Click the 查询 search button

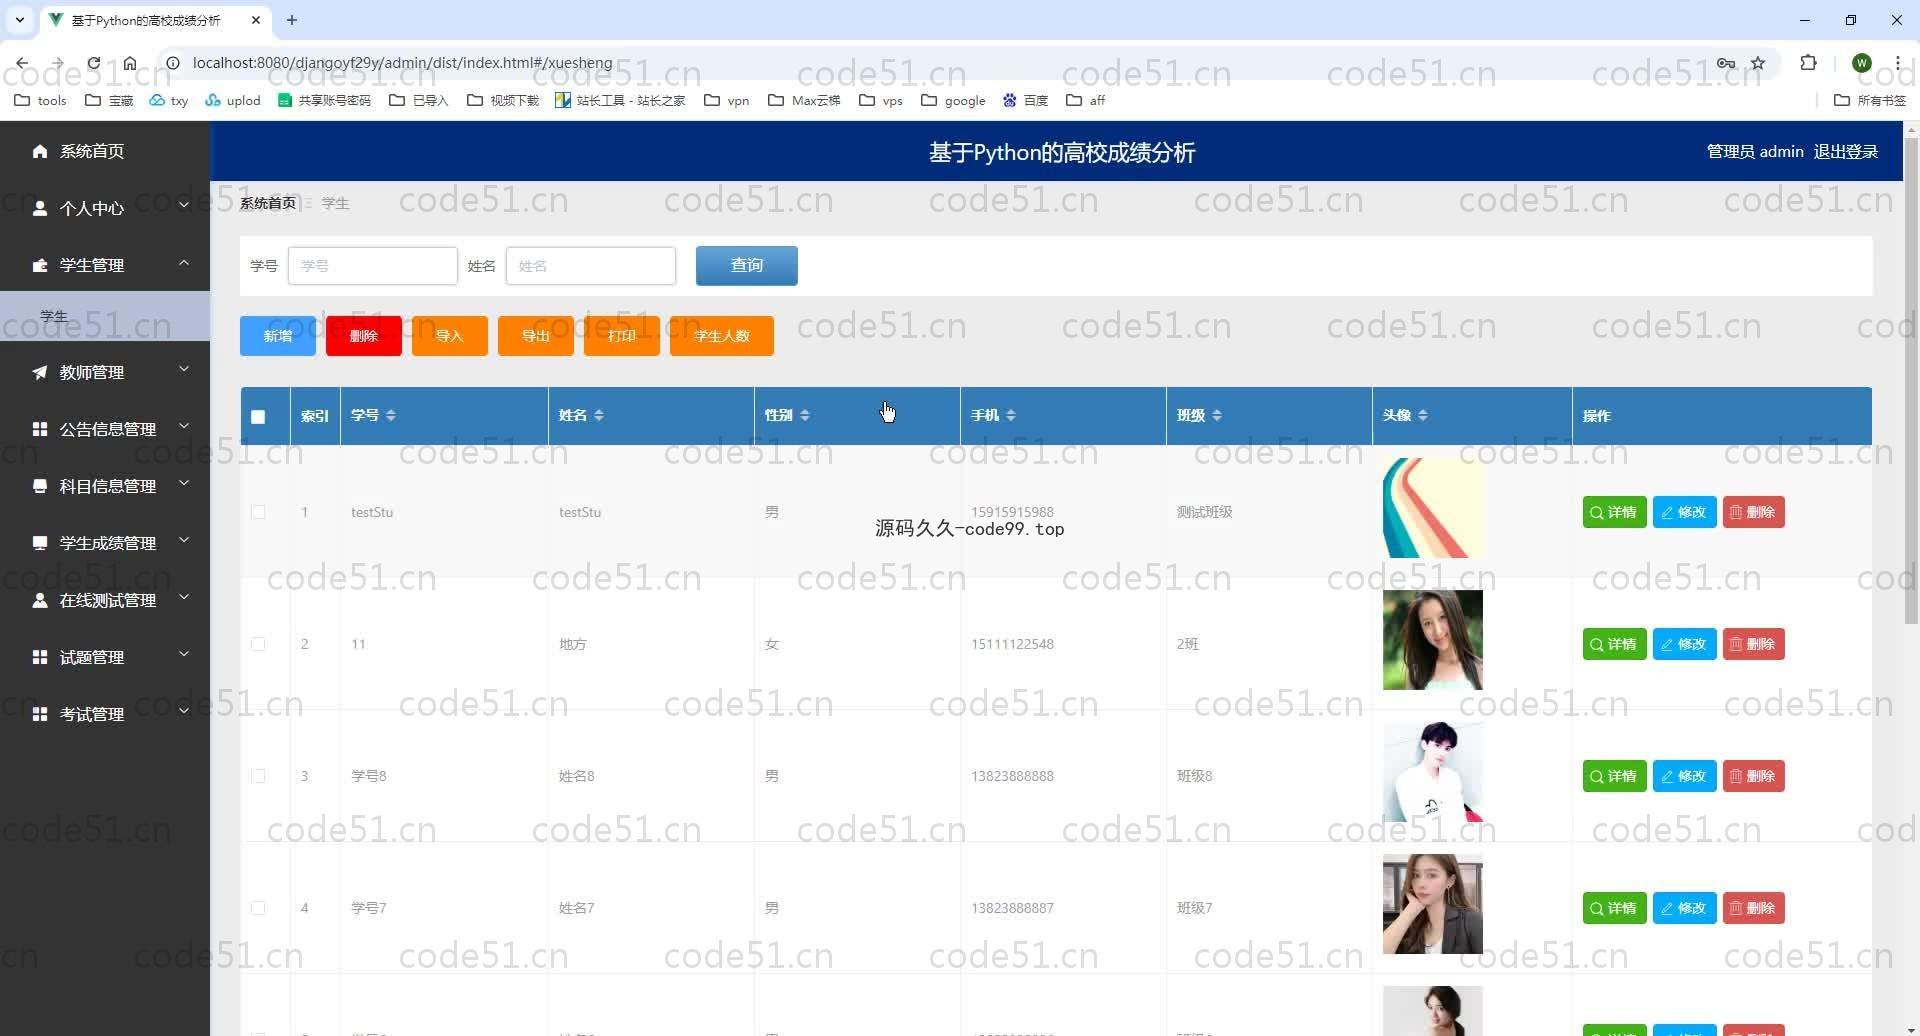pyautogui.click(x=747, y=266)
